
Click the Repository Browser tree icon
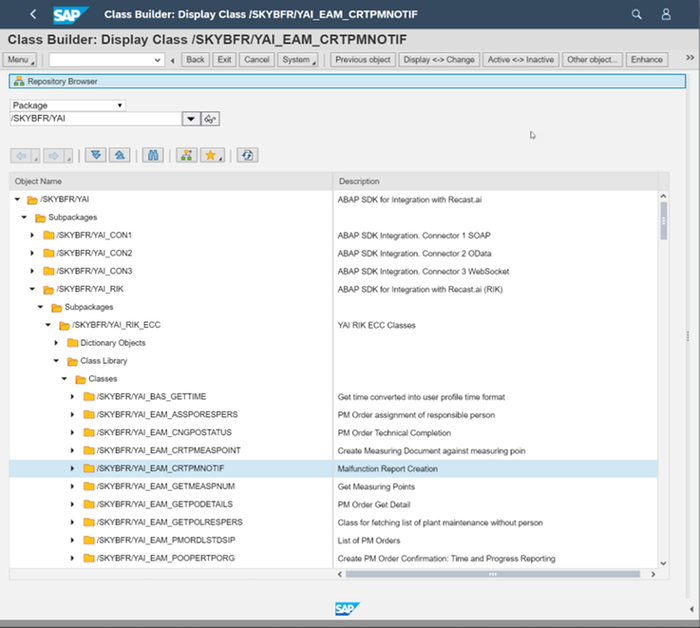coord(19,81)
